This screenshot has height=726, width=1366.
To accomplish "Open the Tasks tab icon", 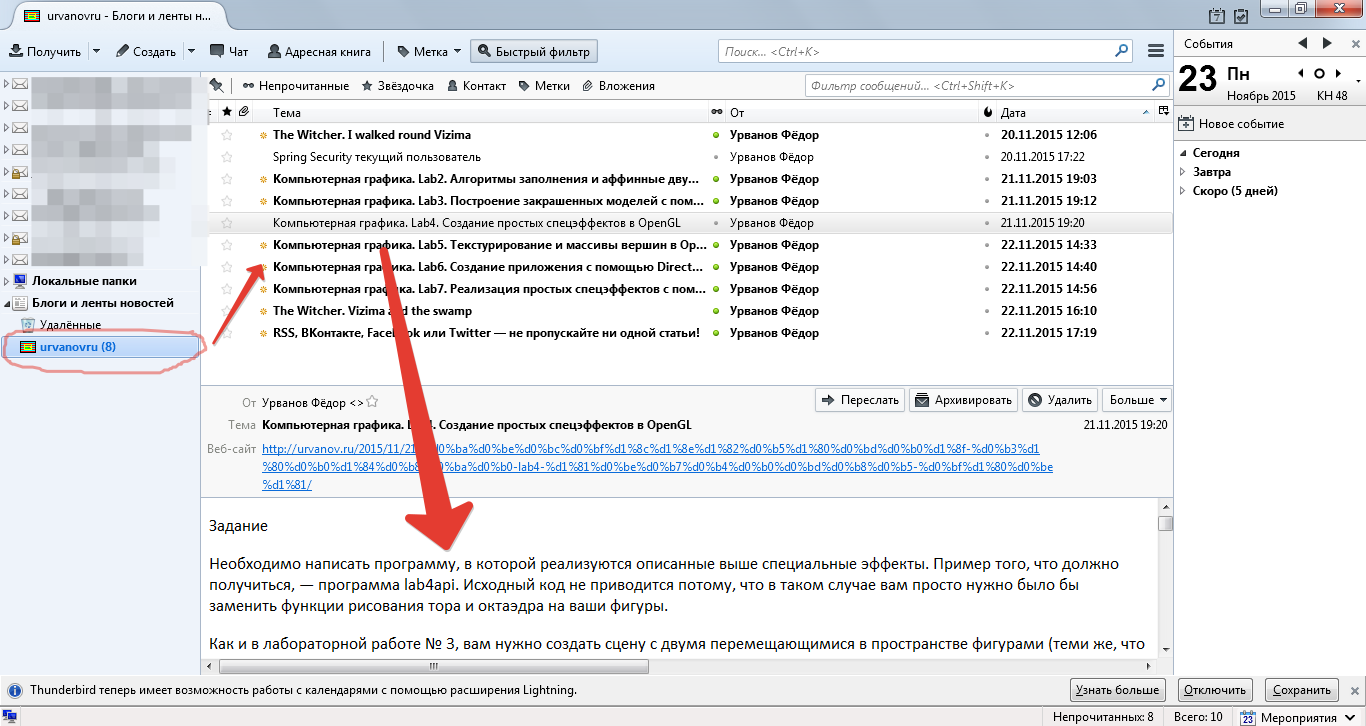I will [1241, 15].
